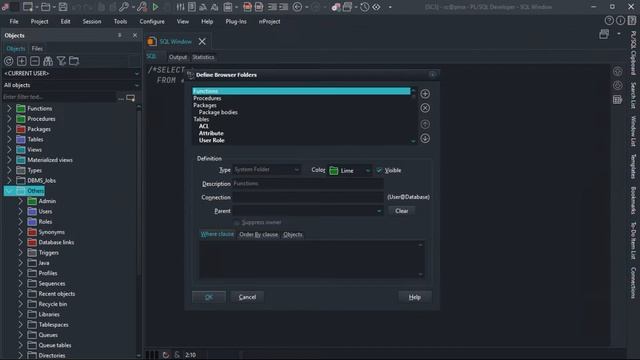This screenshot has width=640, height=360.
Task: Click the Connection input field
Action: [308, 197]
